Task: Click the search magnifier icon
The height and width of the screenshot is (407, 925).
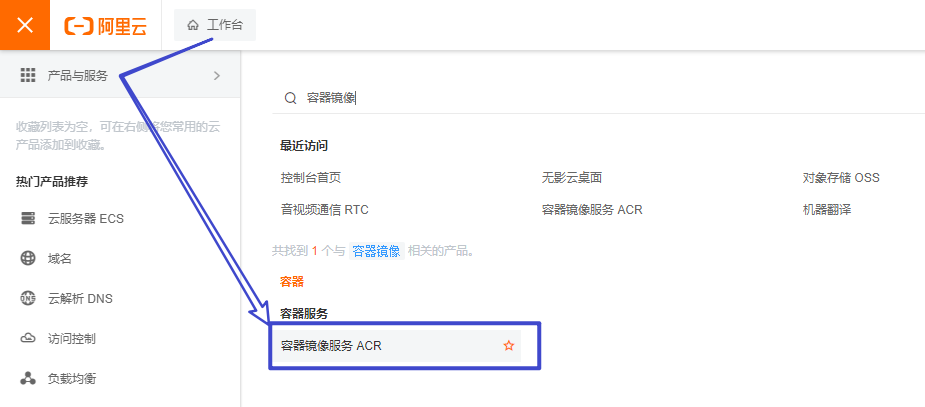Action: pyautogui.click(x=291, y=98)
